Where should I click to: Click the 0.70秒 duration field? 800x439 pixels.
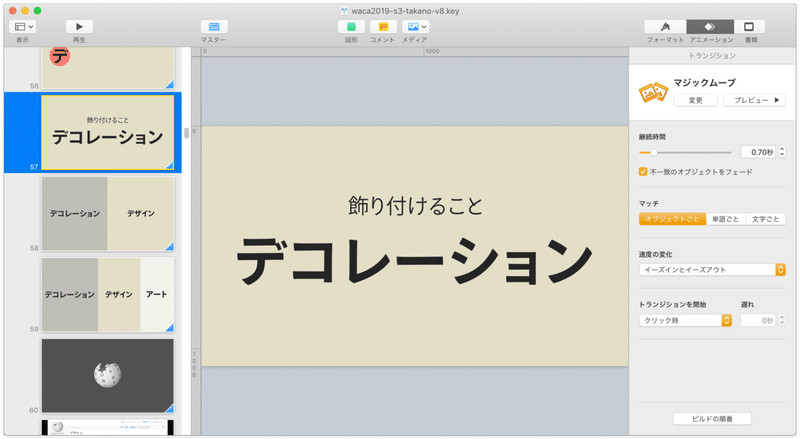click(x=758, y=152)
